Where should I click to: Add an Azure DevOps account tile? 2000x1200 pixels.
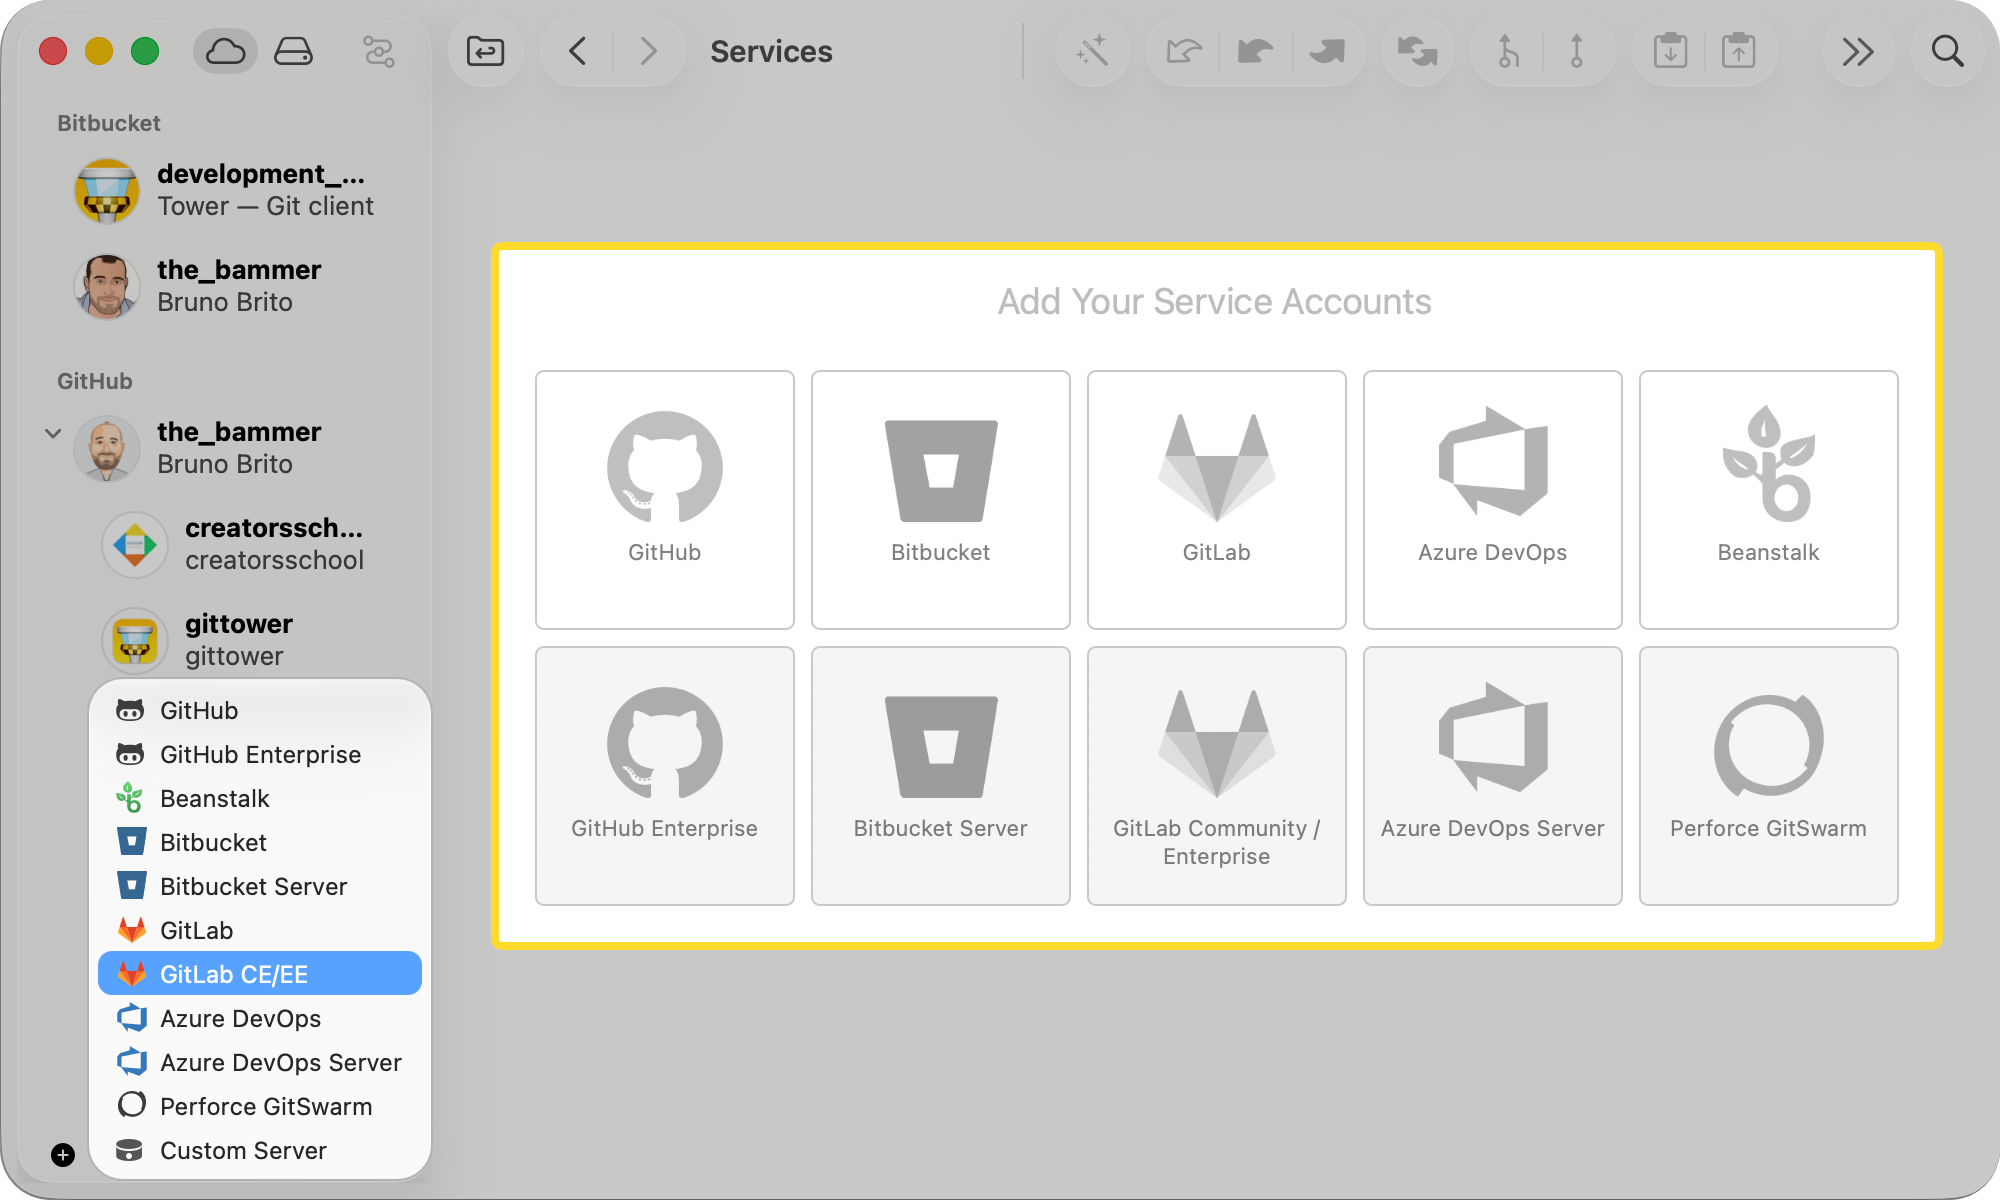pos(1493,500)
